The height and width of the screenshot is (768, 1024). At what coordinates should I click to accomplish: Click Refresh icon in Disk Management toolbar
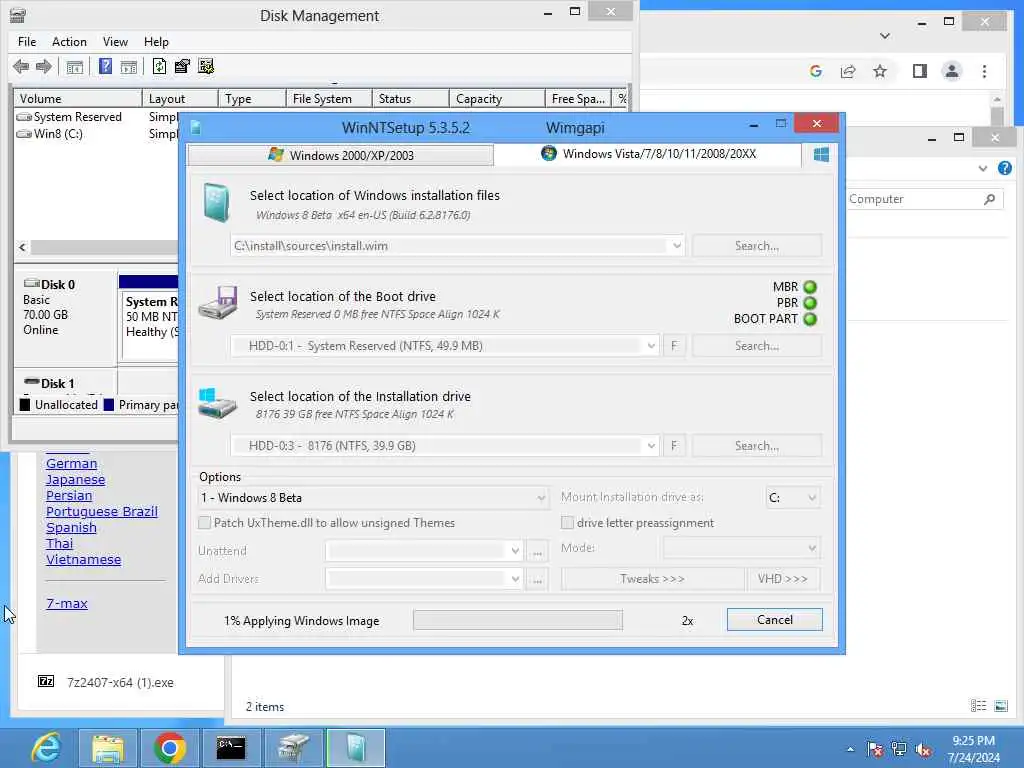(x=159, y=66)
